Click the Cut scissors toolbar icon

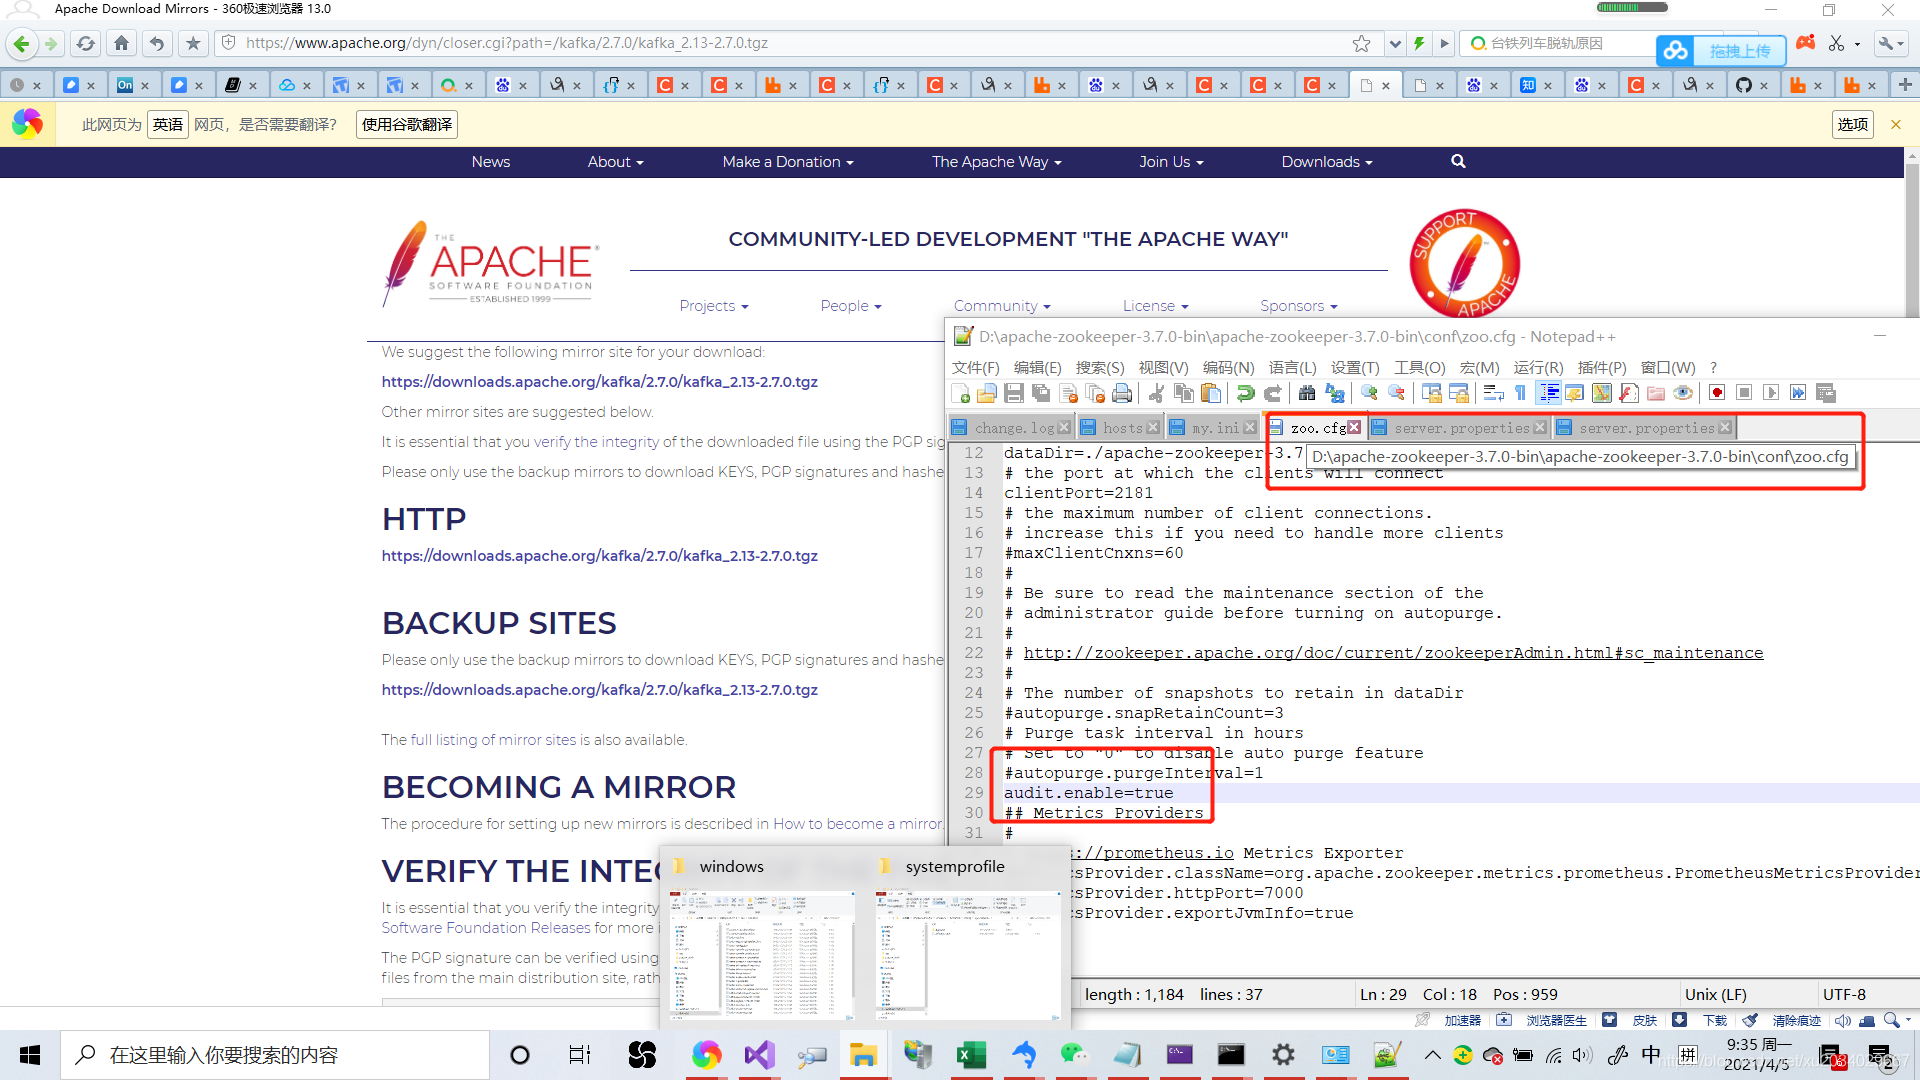pos(1157,393)
